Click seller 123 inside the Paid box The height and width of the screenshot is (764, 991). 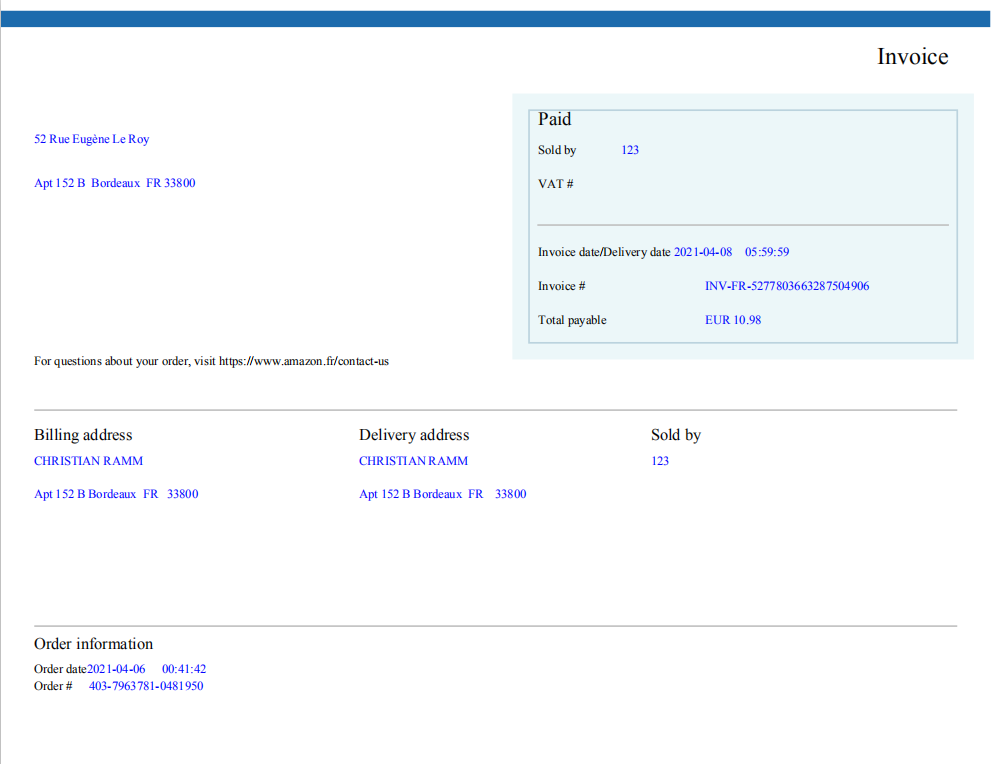630,150
